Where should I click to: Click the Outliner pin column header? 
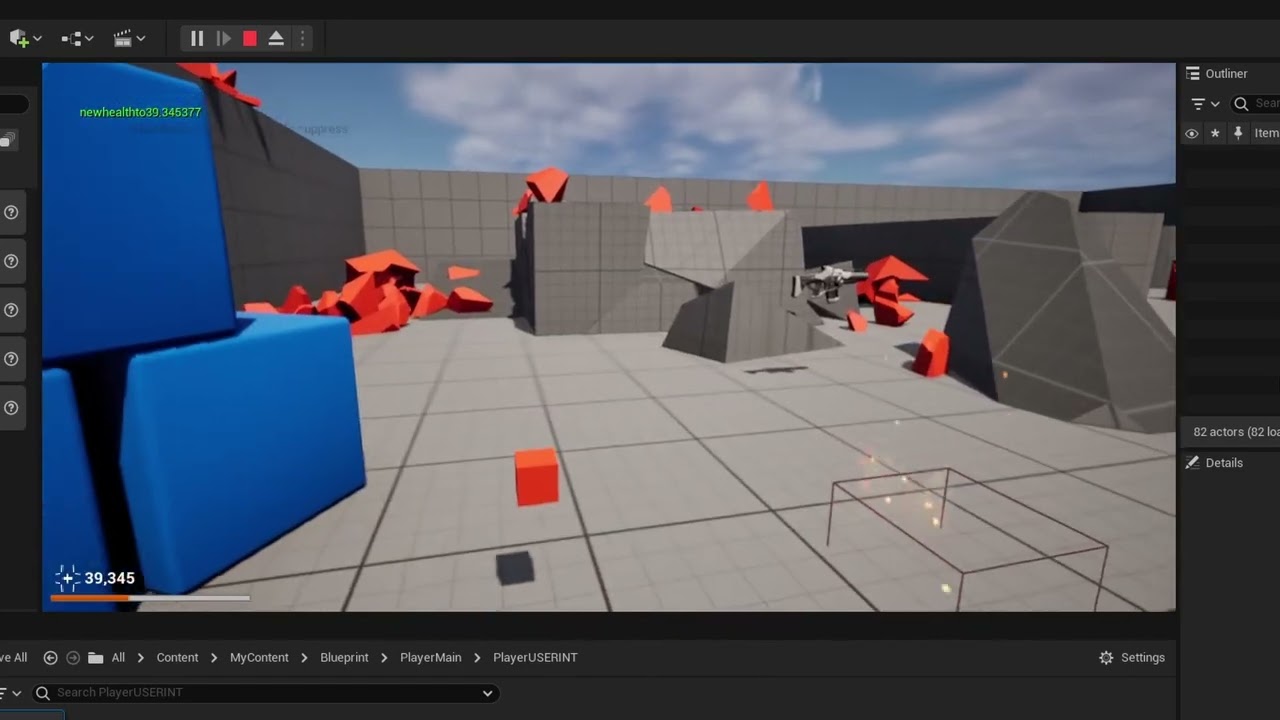pyautogui.click(x=1238, y=133)
